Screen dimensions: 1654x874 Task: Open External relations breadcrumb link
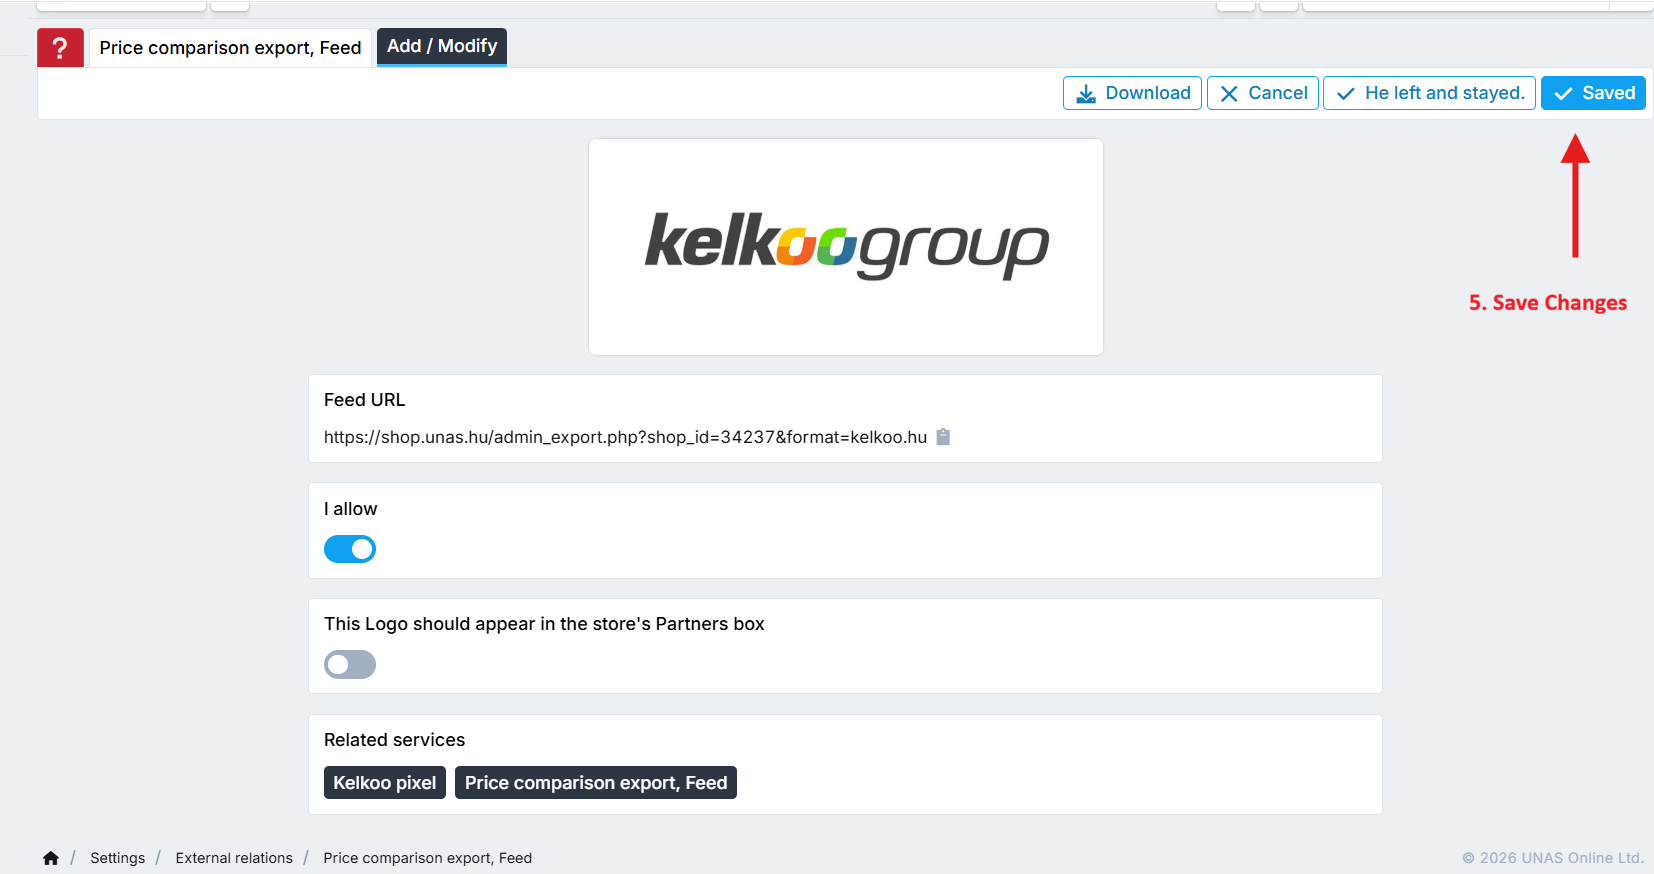coord(234,858)
